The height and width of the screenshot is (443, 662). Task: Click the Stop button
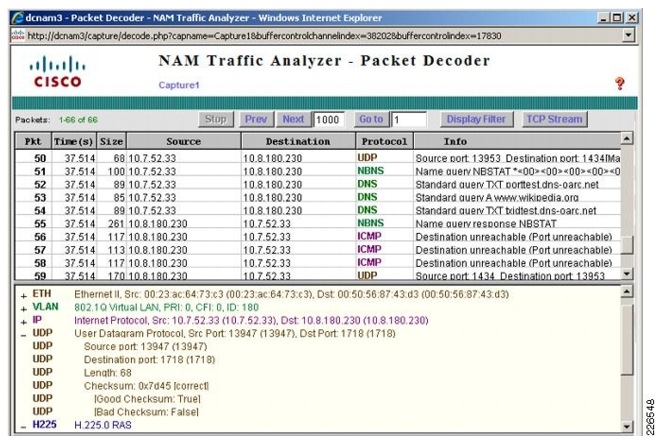click(x=216, y=119)
